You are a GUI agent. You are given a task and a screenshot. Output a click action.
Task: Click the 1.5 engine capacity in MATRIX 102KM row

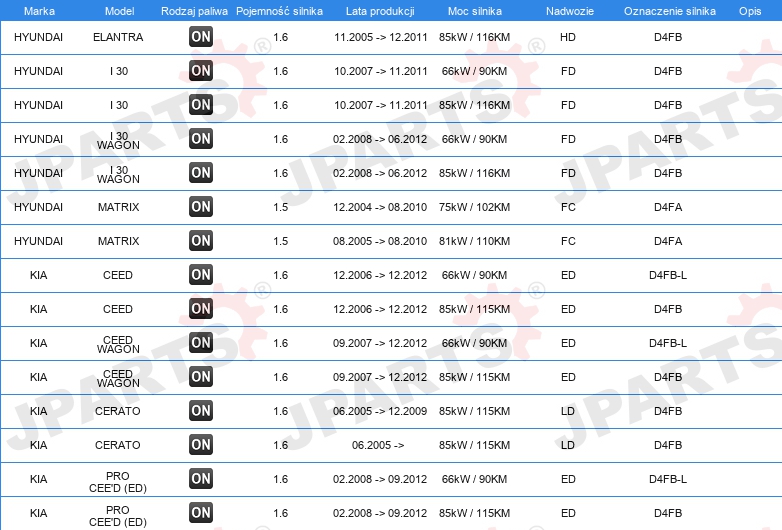[x=280, y=207]
